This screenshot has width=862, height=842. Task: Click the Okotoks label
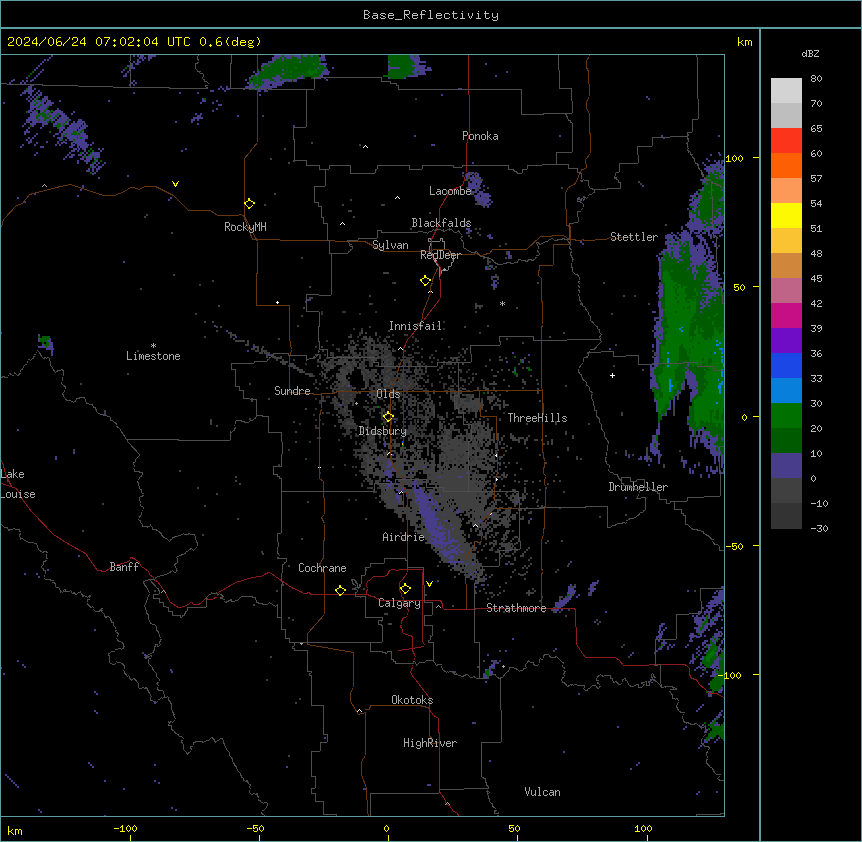tap(412, 700)
